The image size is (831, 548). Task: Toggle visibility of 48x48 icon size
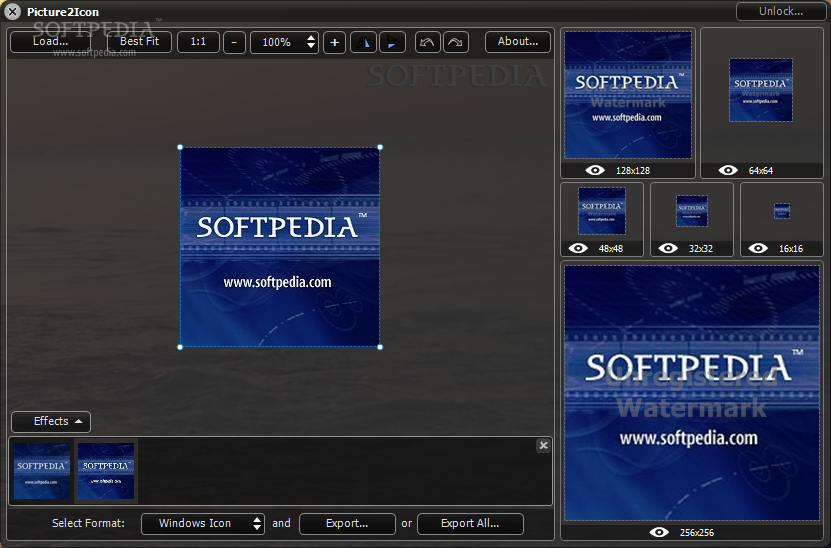[x=578, y=248]
